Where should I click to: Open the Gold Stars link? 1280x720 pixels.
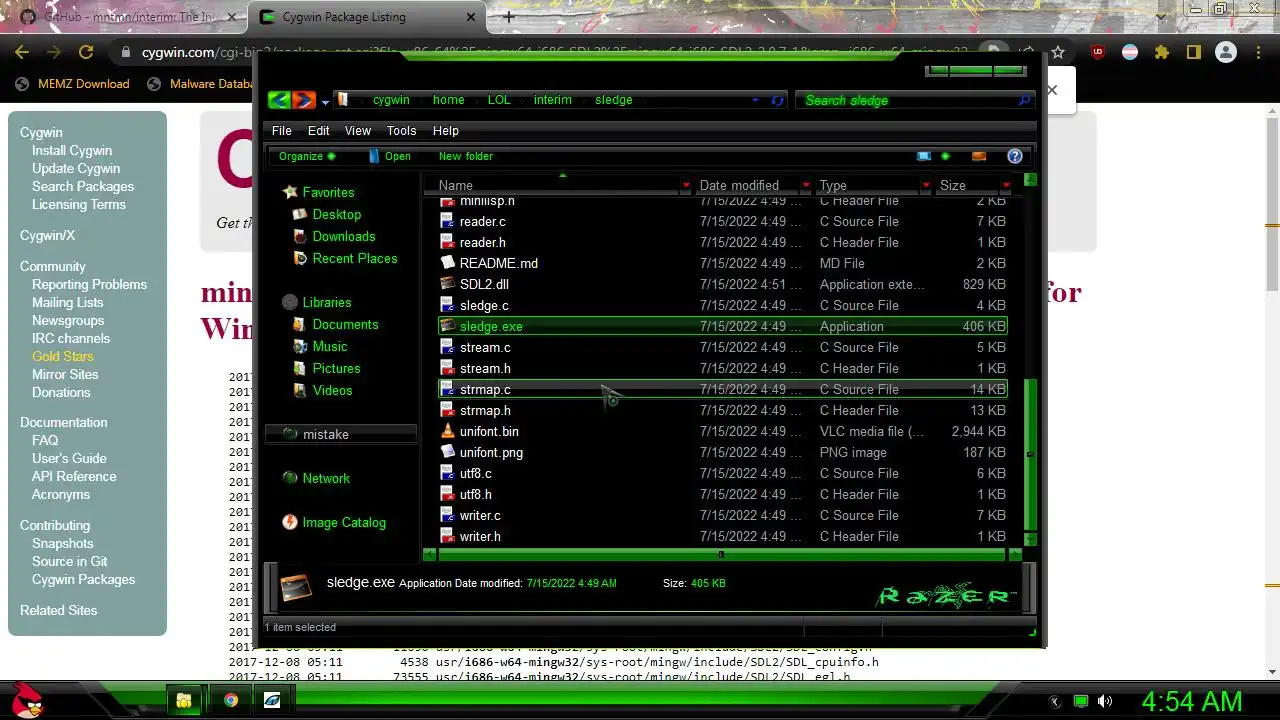click(63, 356)
